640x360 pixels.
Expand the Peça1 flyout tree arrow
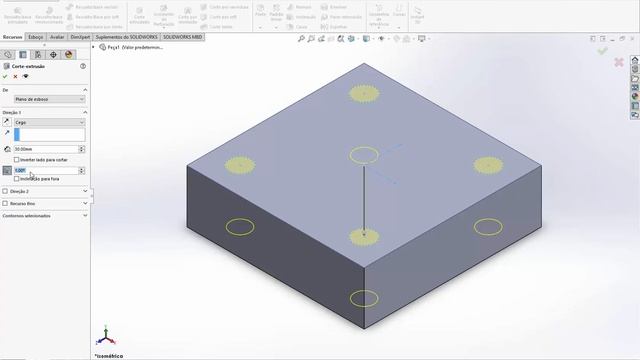pyautogui.click(x=93, y=47)
